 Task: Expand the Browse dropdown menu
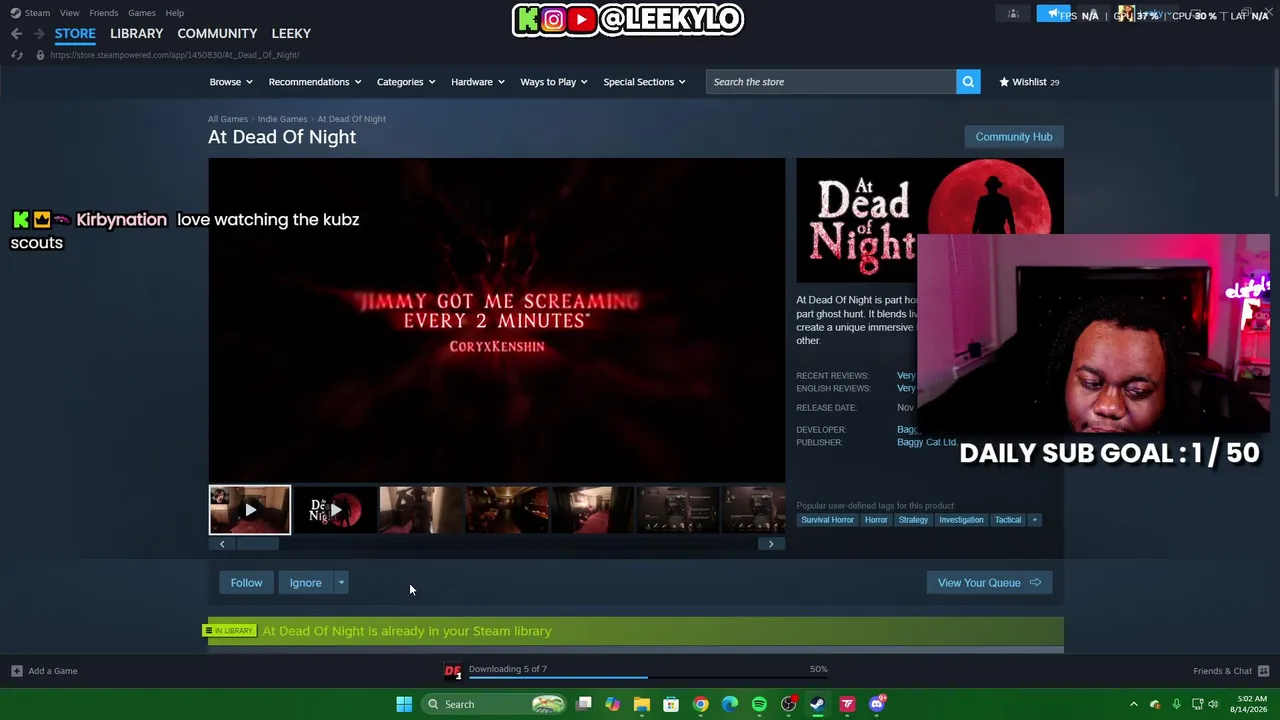coord(231,82)
